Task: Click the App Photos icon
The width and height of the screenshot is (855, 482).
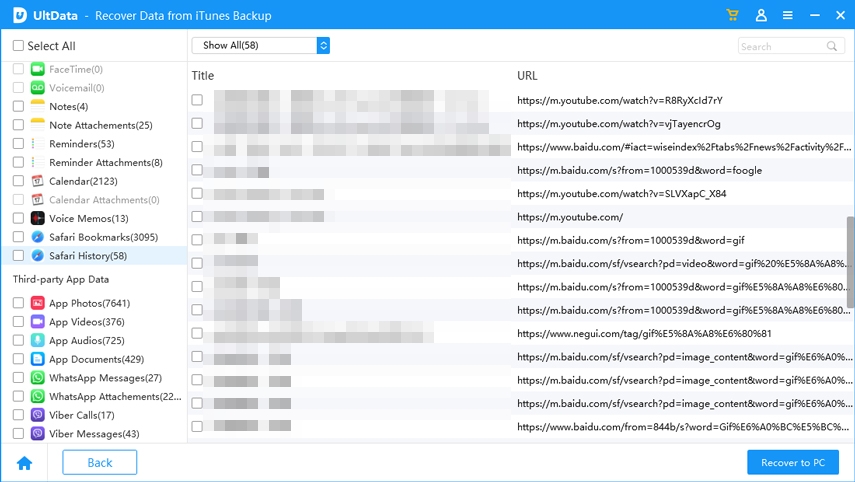Action: point(38,303)
